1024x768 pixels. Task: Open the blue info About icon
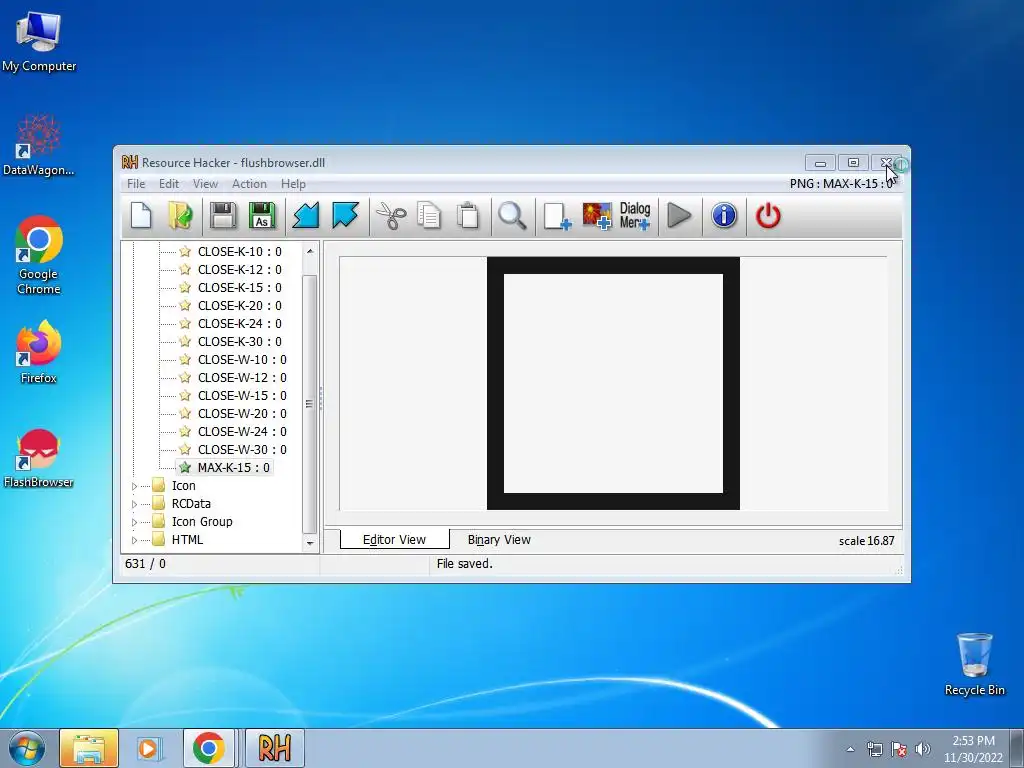[x=724, y=216]
